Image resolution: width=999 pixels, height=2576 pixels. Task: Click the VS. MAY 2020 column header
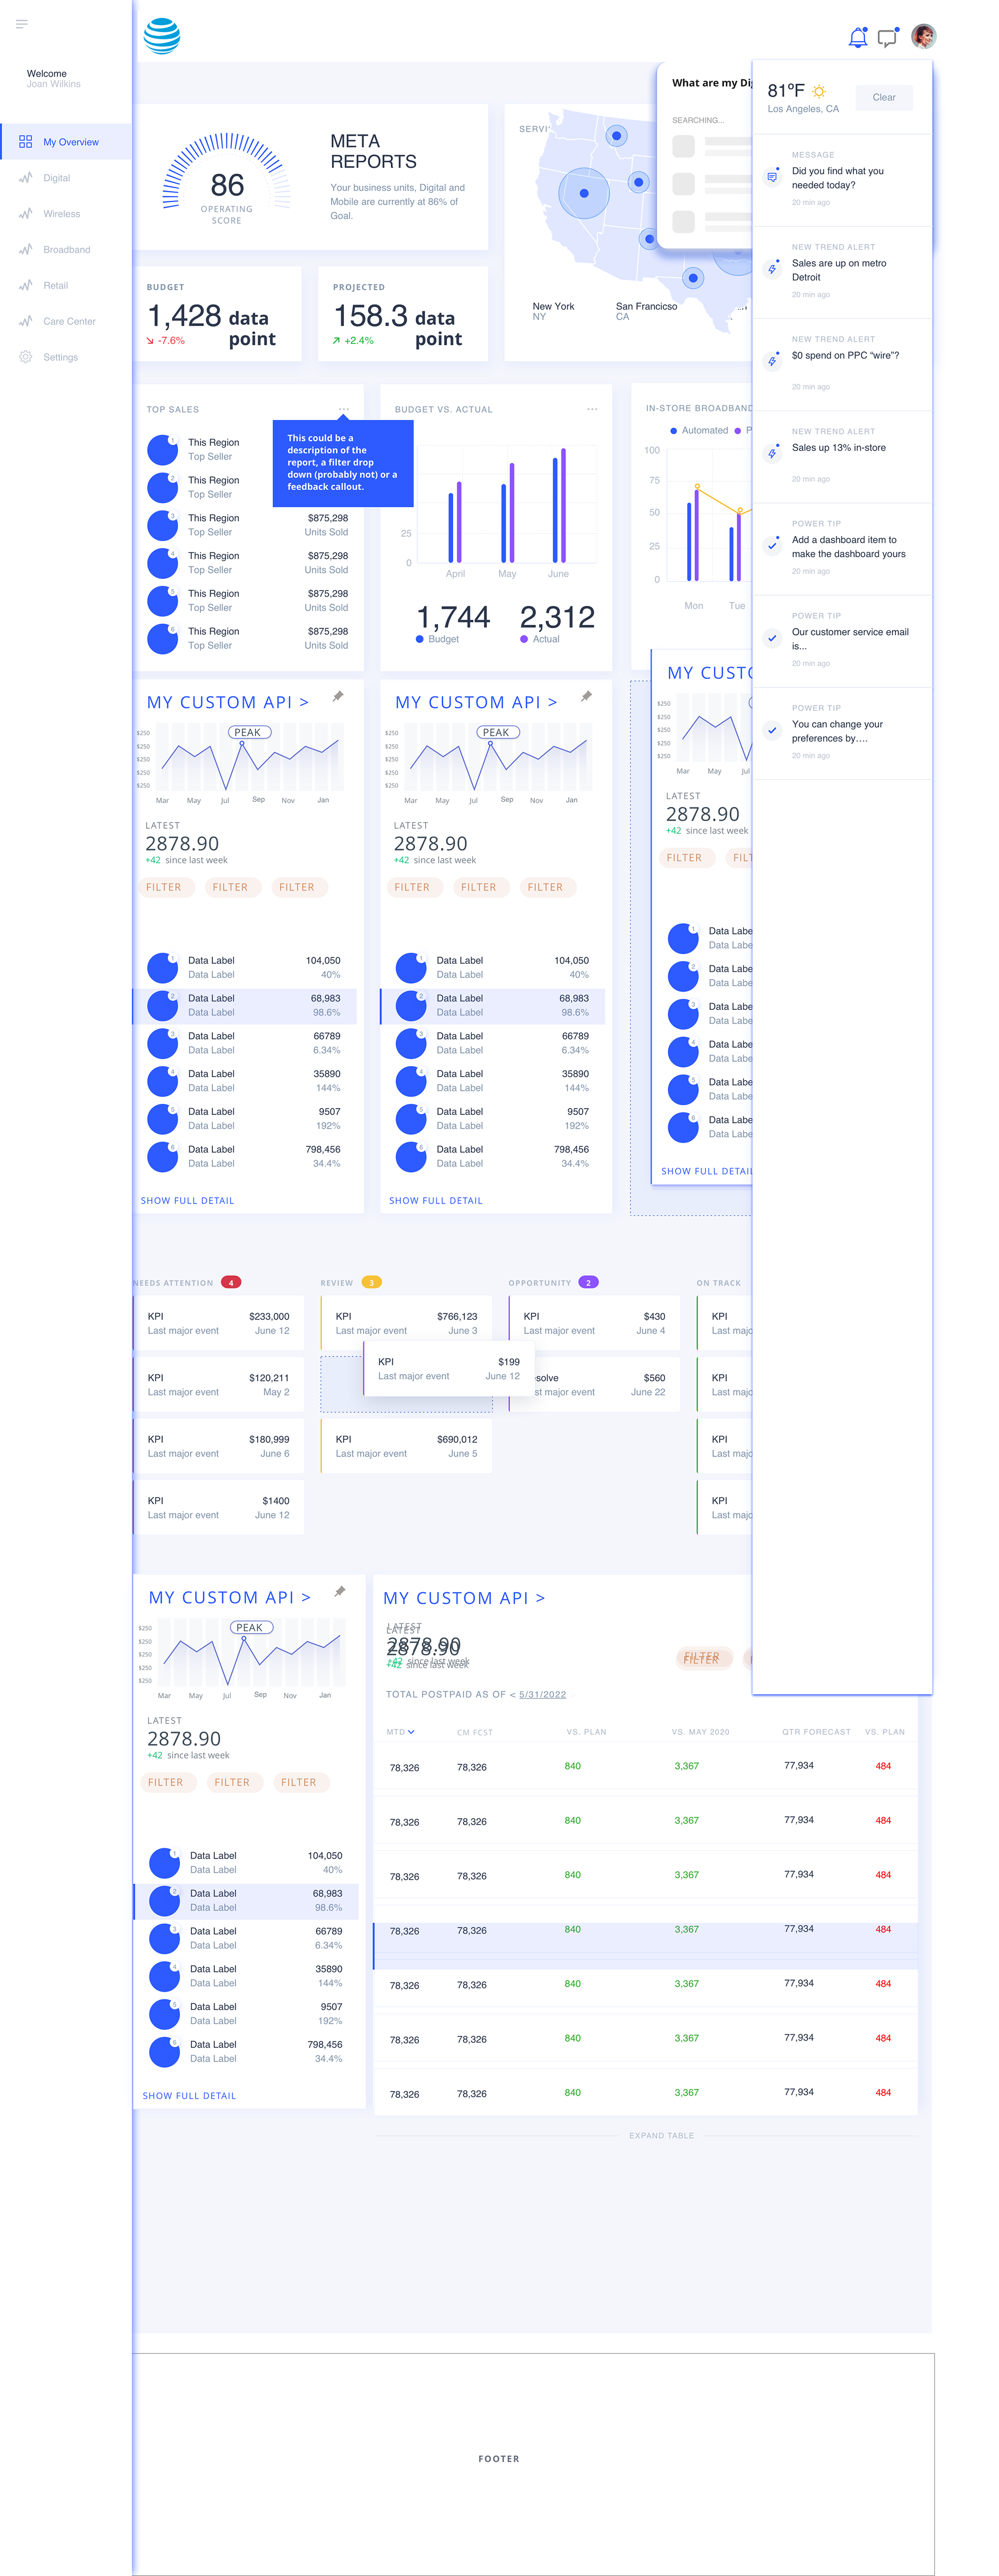coord(700,1732)
